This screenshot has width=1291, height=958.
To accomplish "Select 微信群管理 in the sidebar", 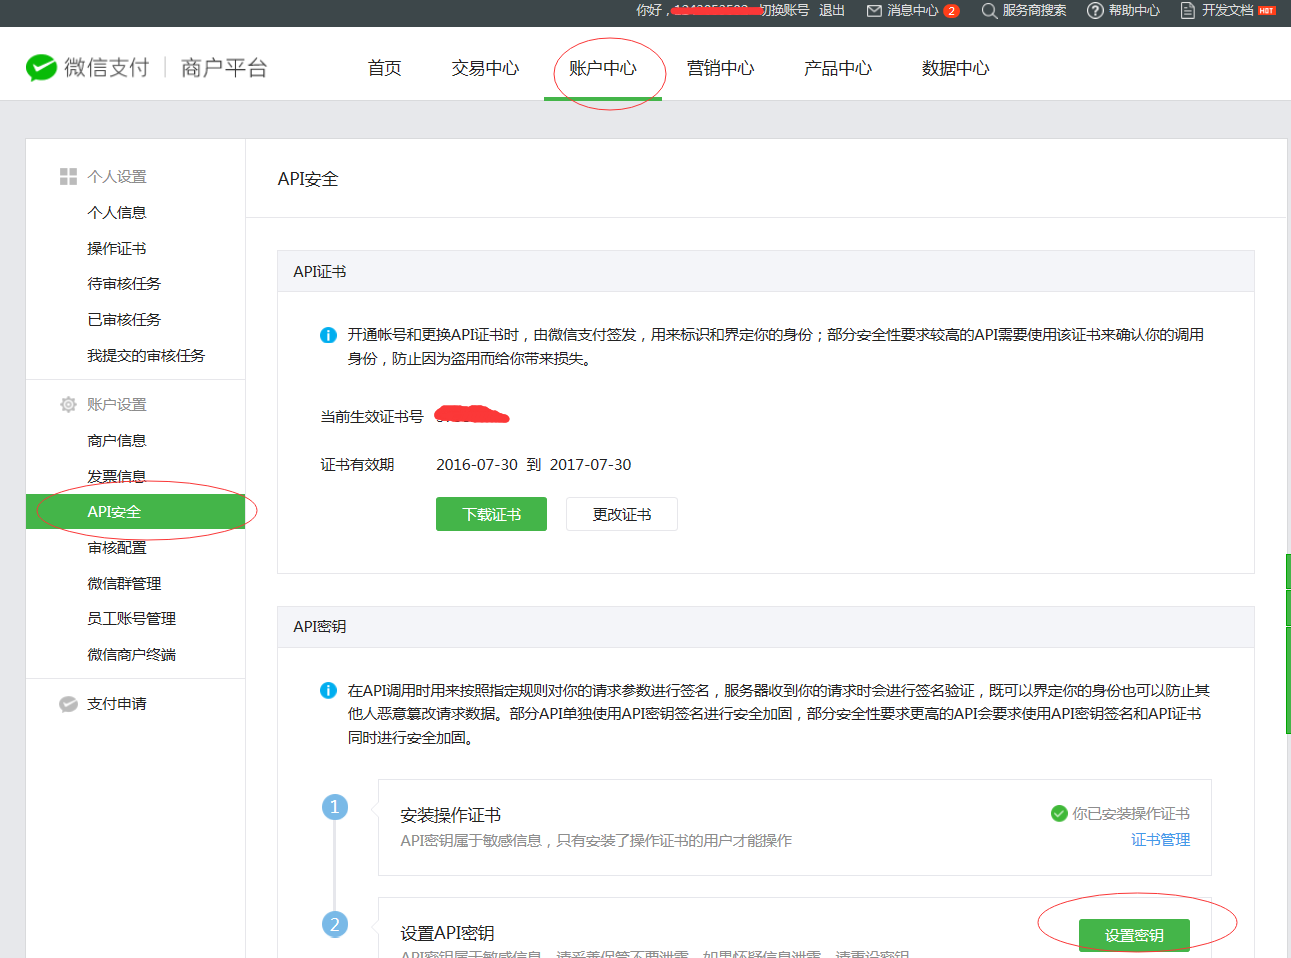I will pos(124,584).
